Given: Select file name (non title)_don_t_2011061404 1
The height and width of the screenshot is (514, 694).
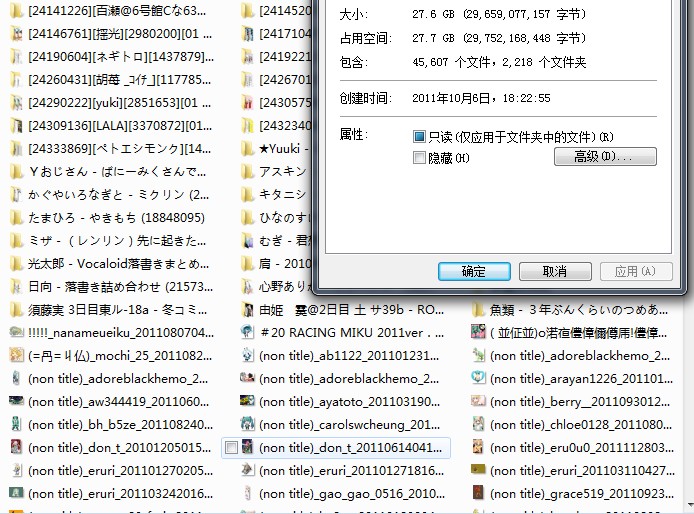Looking at the screenshot, I should tap(351, 448).
